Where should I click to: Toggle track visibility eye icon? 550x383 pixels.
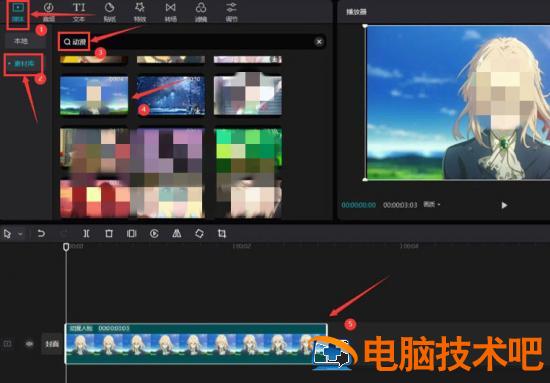[x=29, y=344]
